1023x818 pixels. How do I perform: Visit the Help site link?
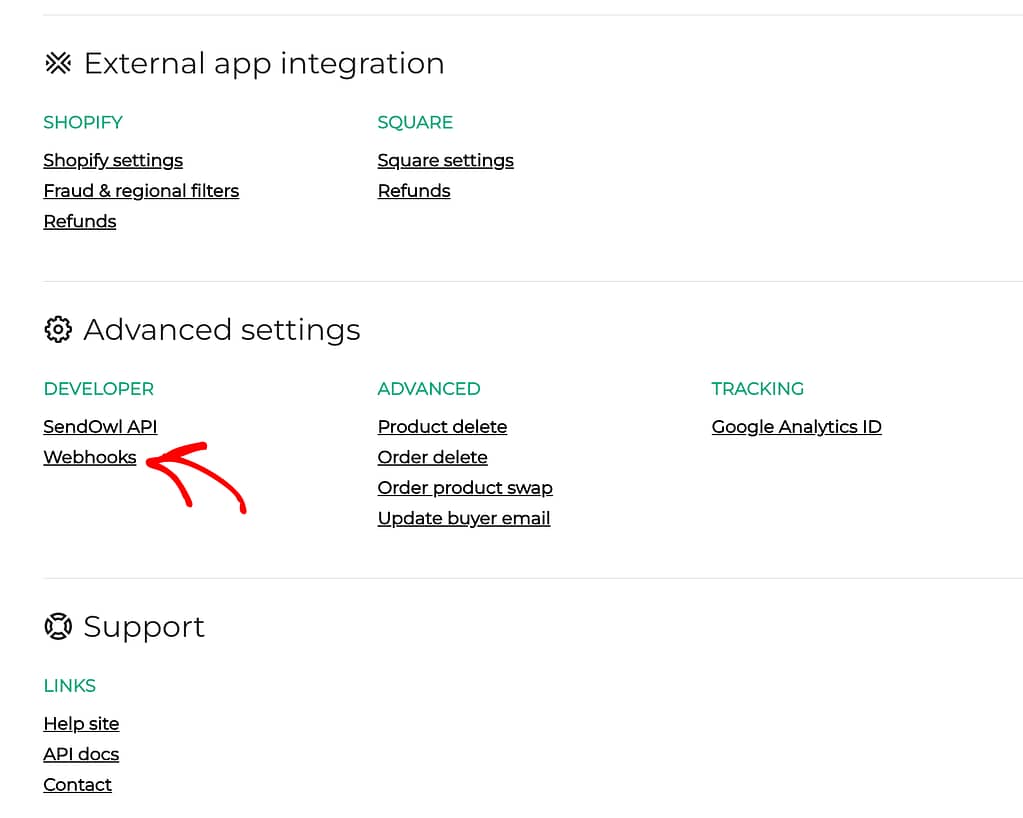pyautogui.click(x=81, y=724)
